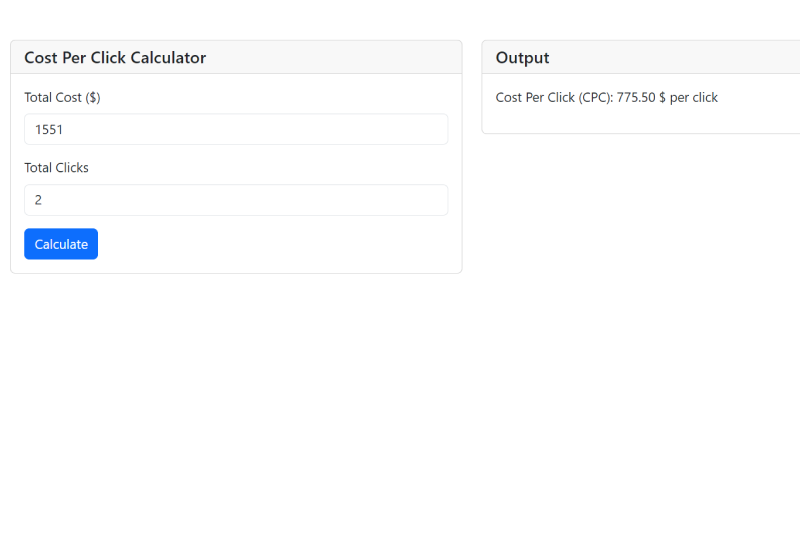
Task: Click the Cost Per Click Calculator panel heading
Action: tap(115, 58)
